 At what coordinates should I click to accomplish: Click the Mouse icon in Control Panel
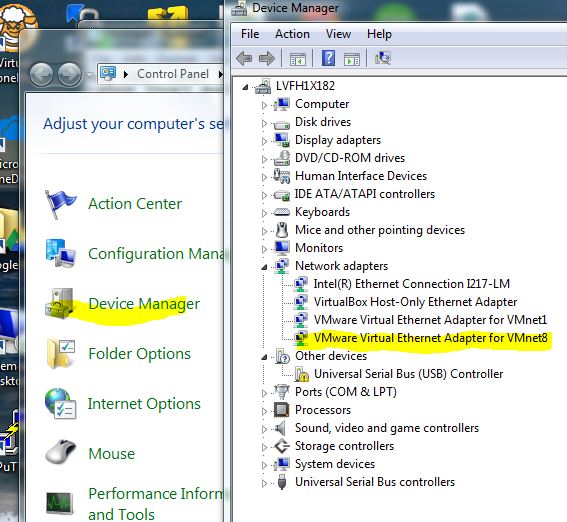[x=60, y=452]
